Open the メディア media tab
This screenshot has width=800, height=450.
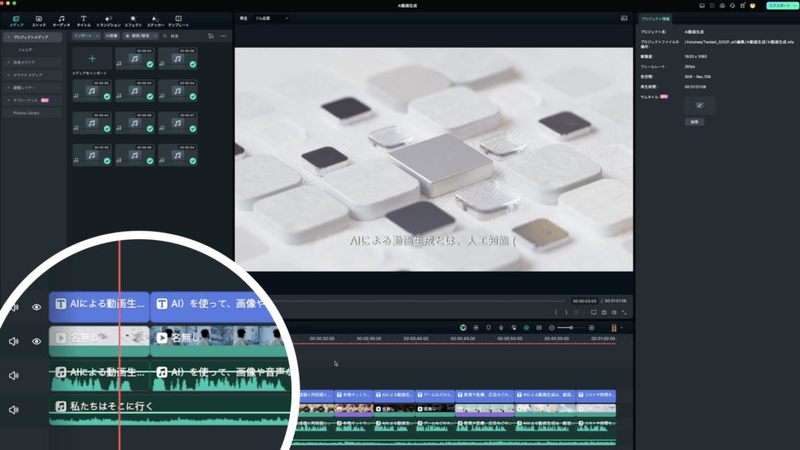pos(16,21)
